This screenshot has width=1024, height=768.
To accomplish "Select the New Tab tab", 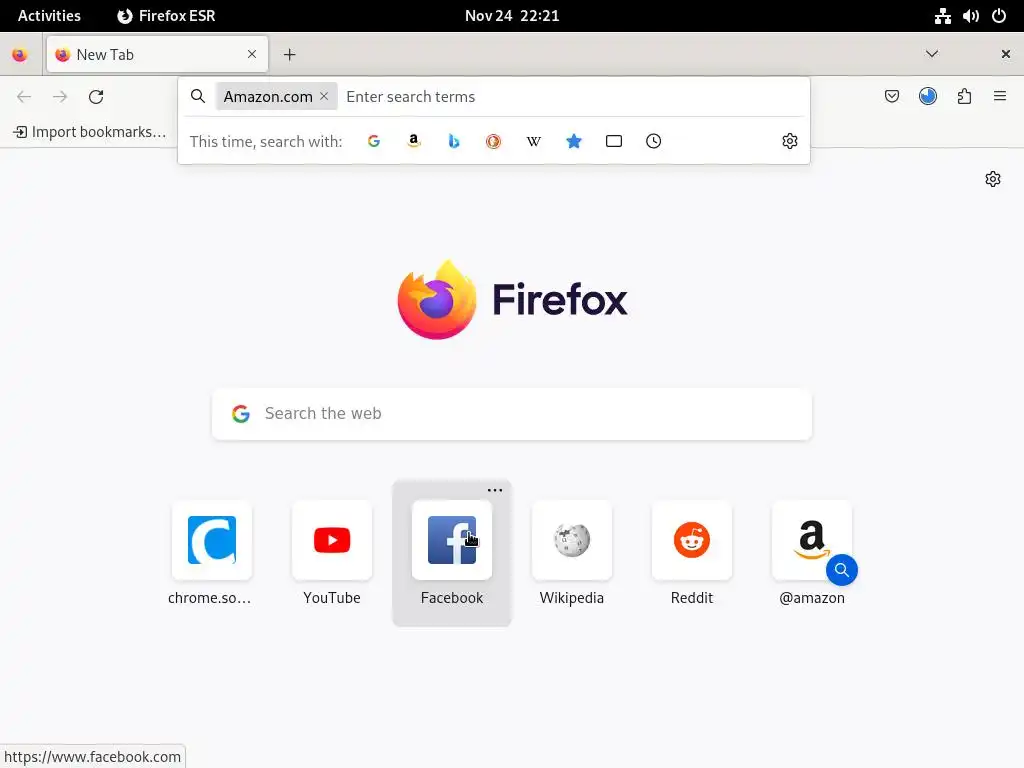I will (x=157, y=54).
